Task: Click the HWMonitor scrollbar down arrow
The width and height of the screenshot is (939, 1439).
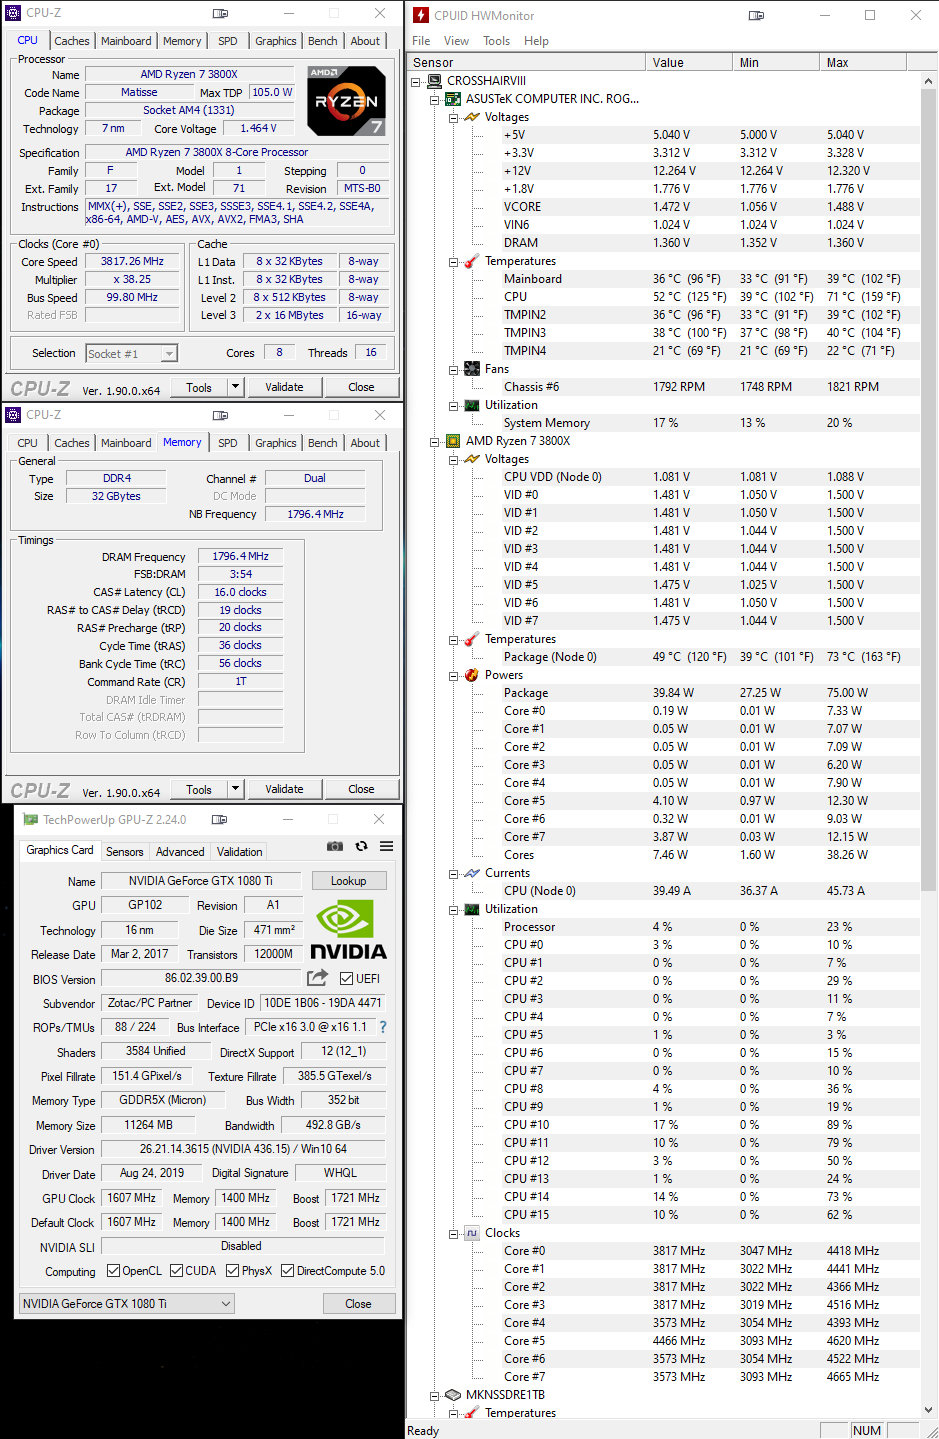Action: pos(928,1410)
